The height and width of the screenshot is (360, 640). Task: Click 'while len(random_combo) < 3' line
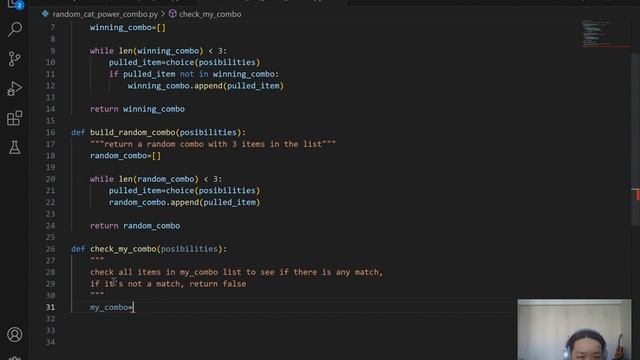(156, 179)
